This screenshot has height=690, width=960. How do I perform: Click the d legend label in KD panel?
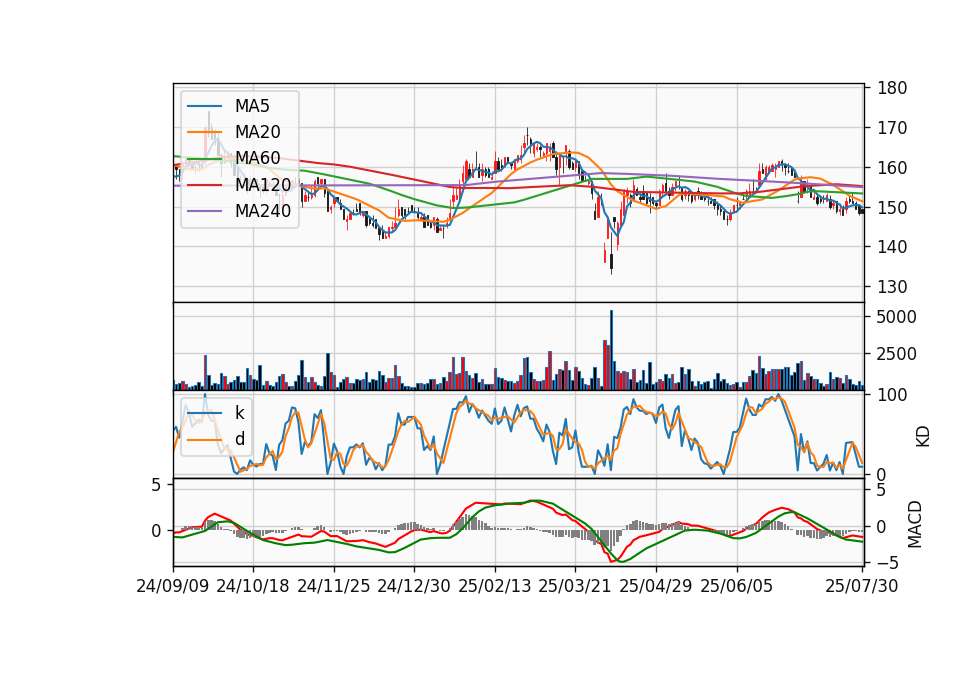click(x=240, y=439)
